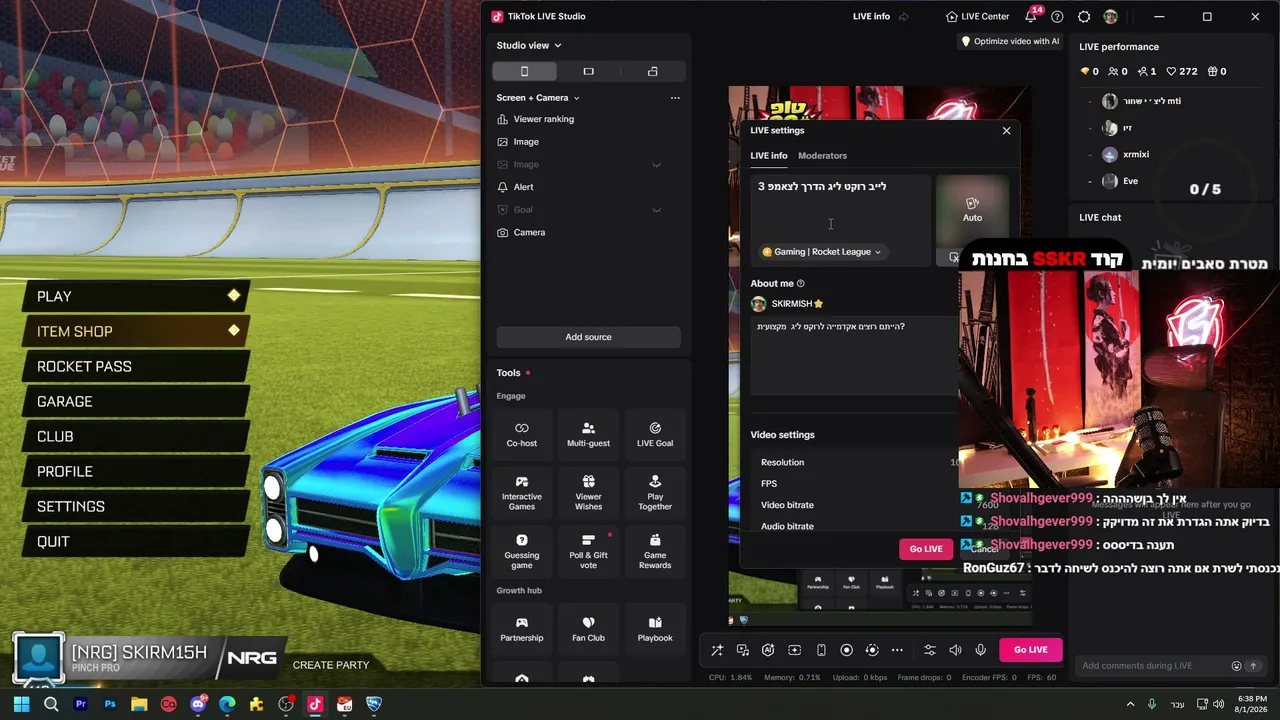This screenshot has height=720, width=1280.
Task: Select the landscape layout icon
Action: pyautogui.click(x=588, y=71)
